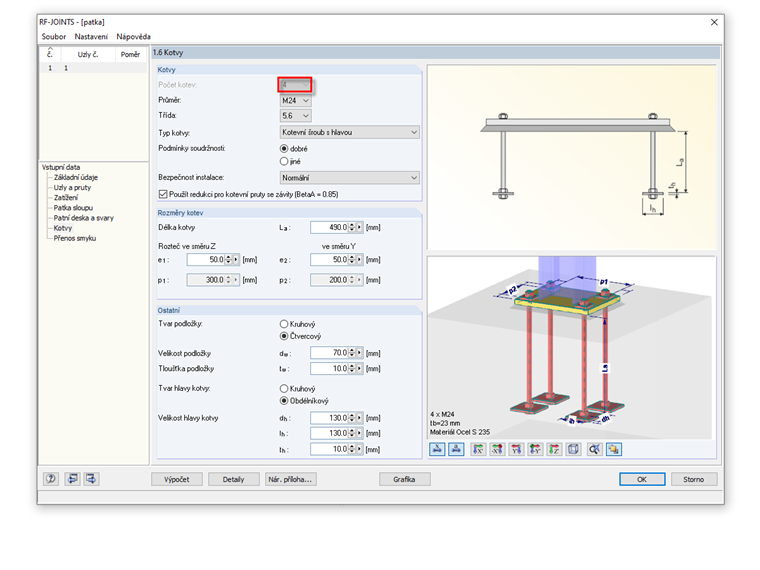Open the Třída 5.6 dropdown

tap(296, 116)
